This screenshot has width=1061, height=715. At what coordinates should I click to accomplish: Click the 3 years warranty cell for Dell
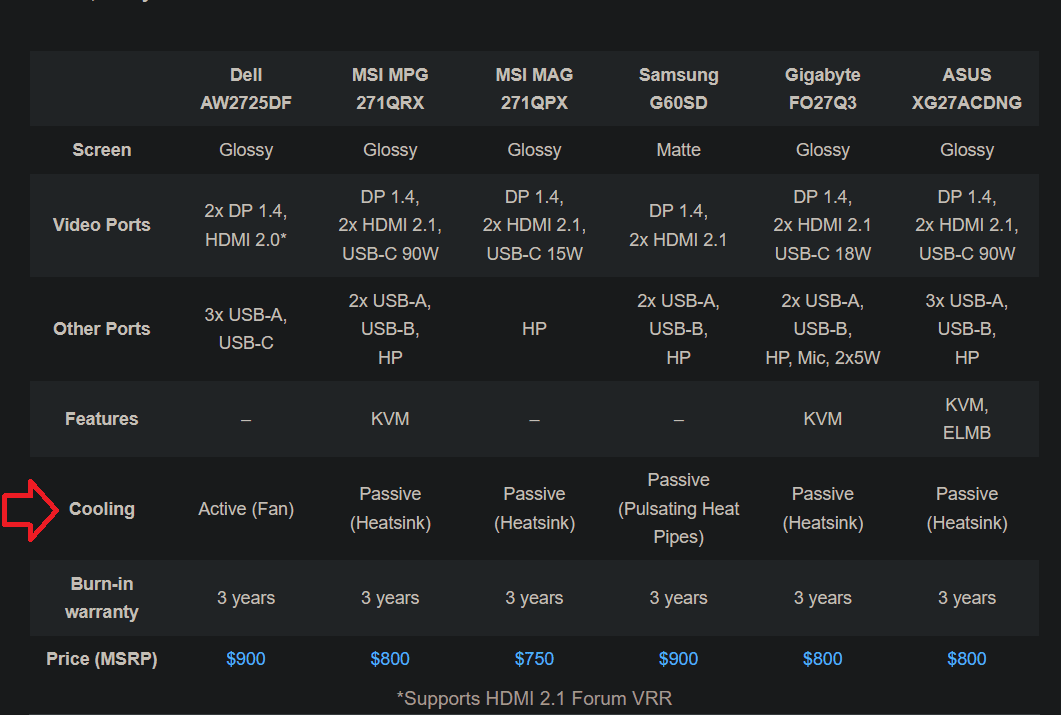click(x=246, y=597)
